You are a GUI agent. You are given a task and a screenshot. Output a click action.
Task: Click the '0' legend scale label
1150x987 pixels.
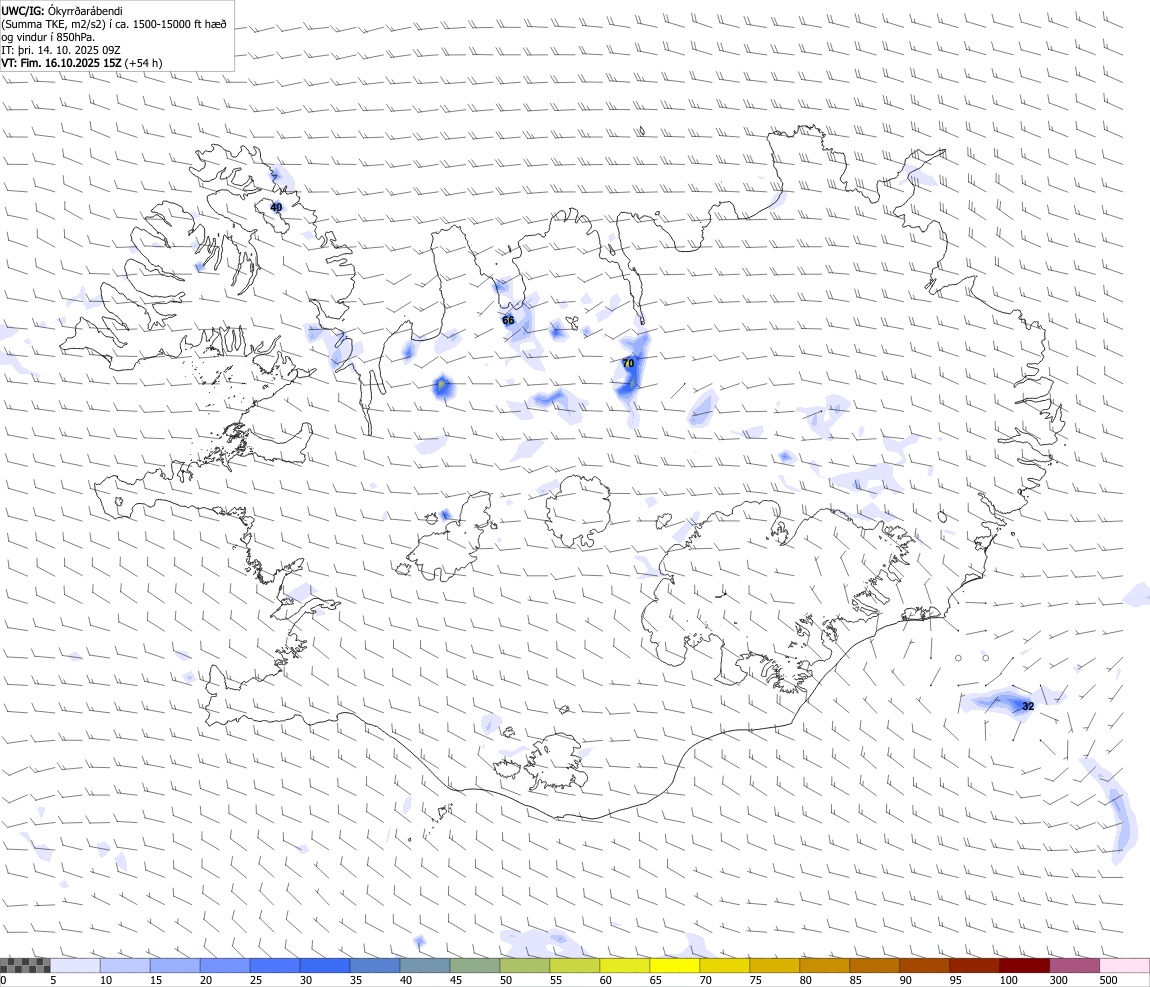[3, 980]
